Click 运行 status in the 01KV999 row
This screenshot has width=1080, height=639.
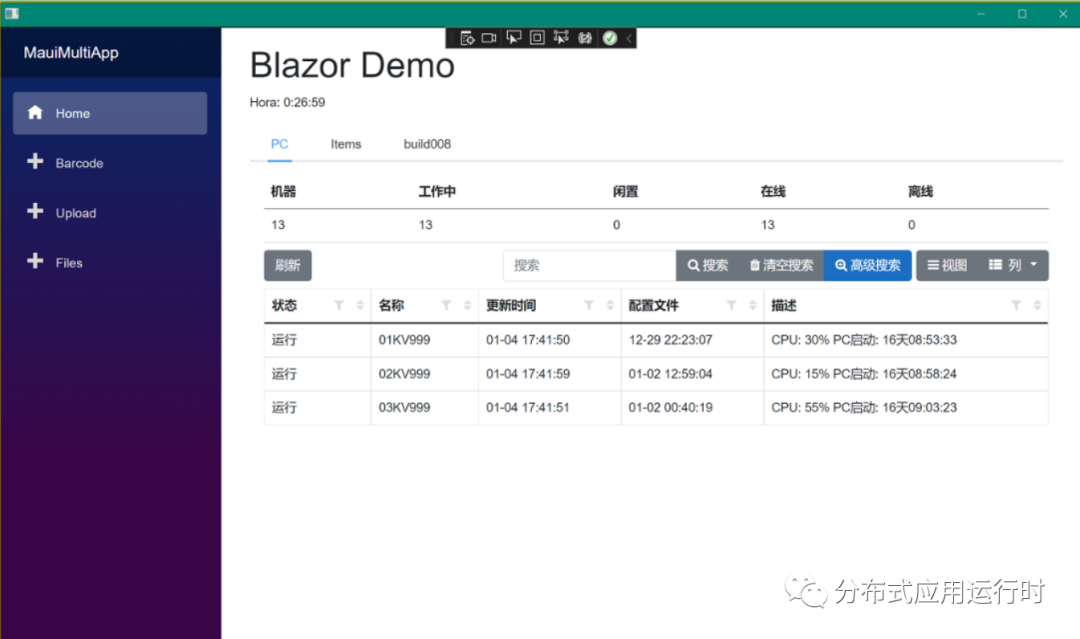pyautogui.click(x=284, y=339)
